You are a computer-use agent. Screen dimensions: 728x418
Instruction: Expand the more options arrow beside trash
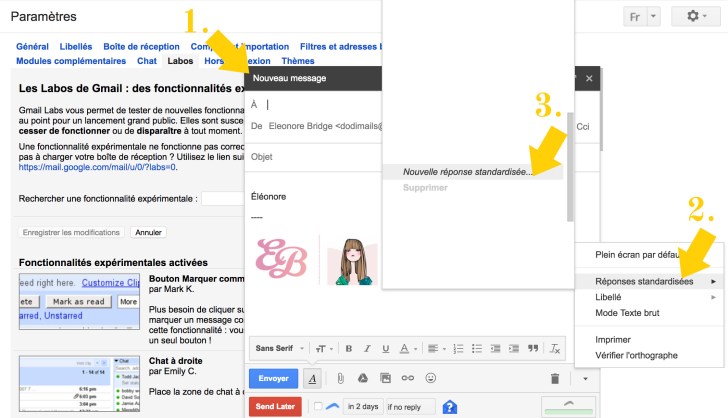(x=586, y=379)
